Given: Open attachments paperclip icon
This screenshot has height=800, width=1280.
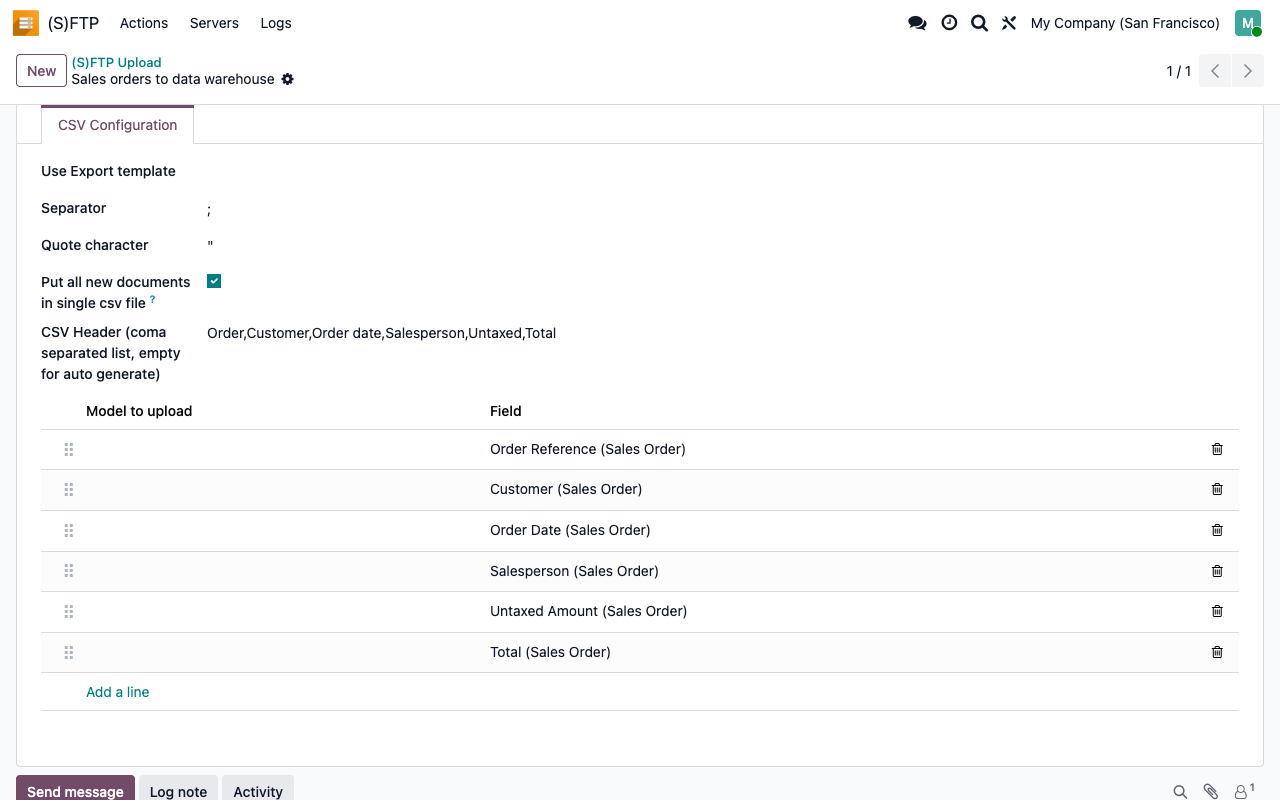Looking at the screenshot, I should [1211, 792].
